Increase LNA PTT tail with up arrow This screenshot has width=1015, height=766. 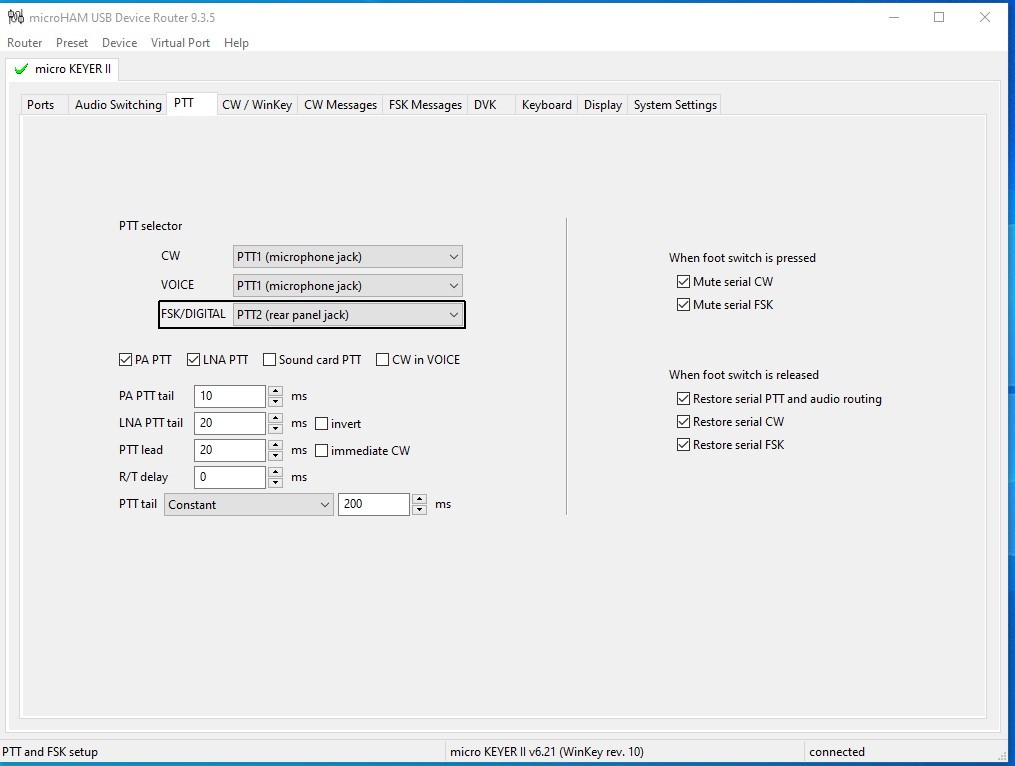point(276,418)
